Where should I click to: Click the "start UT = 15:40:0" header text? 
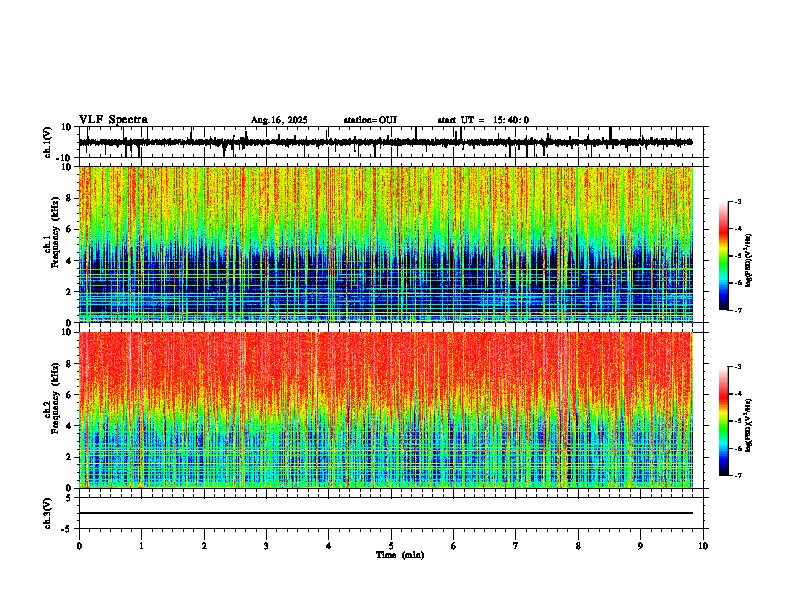click(483, 120)
